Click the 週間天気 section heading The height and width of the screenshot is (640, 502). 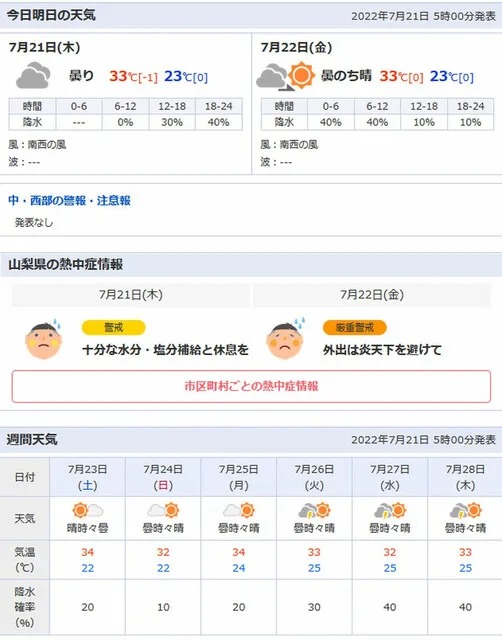pyautogui.click(x=32, y=440)
